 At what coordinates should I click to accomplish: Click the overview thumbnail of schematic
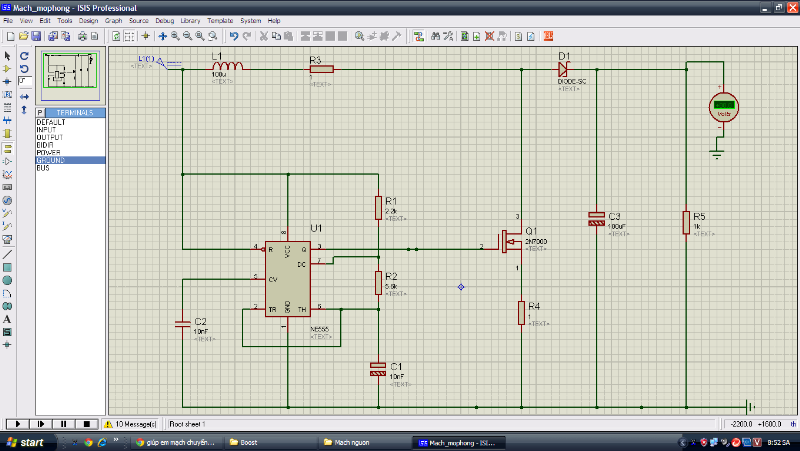[x=69, y=73]
